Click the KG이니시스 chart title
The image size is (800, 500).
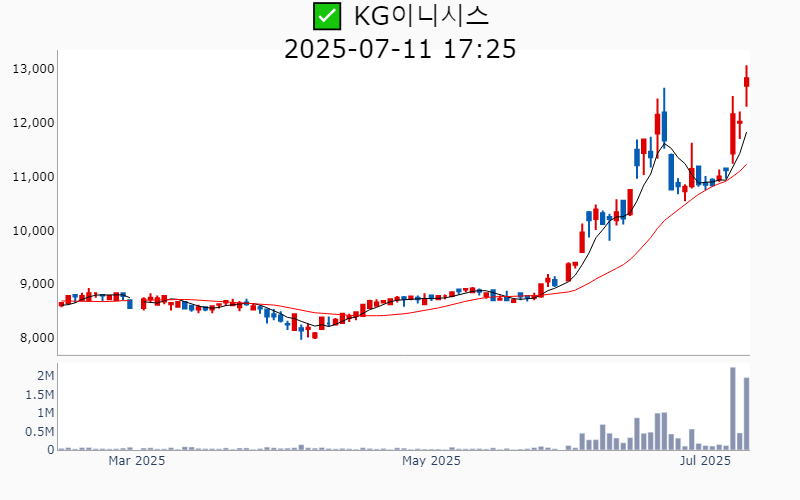(x=421, y=16)
